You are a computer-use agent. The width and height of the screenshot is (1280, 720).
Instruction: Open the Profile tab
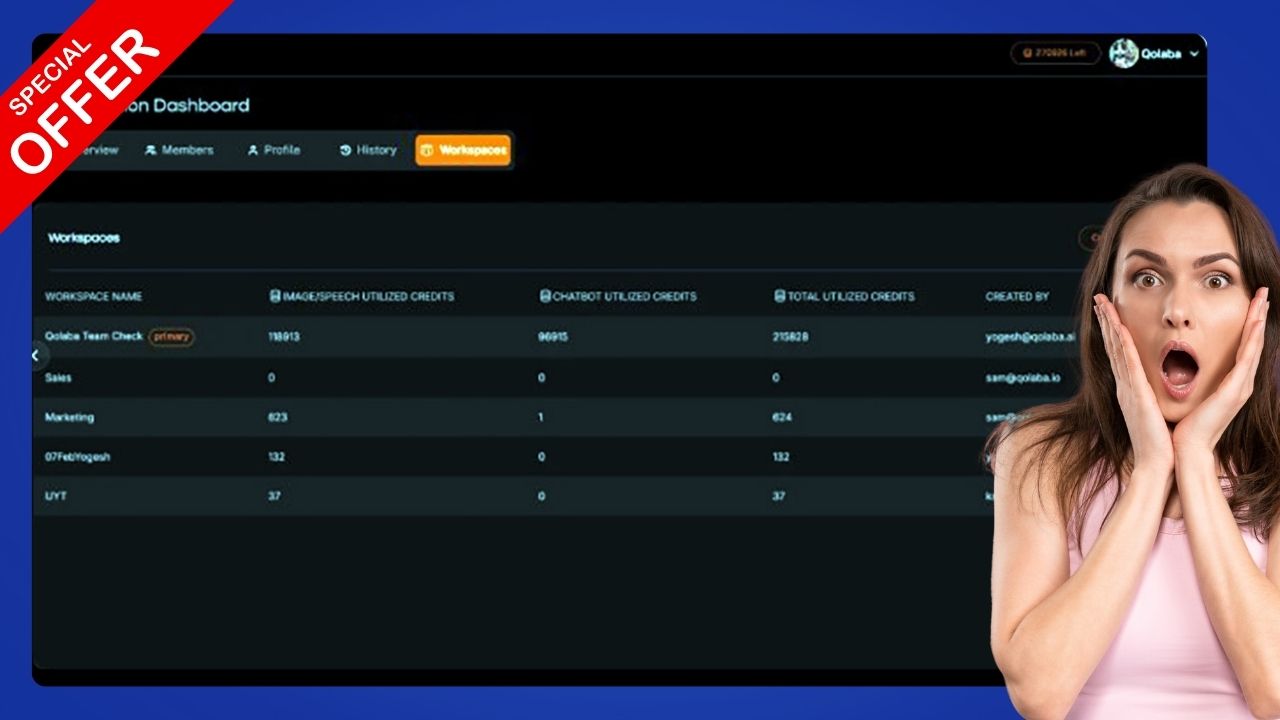click(273, 150)
